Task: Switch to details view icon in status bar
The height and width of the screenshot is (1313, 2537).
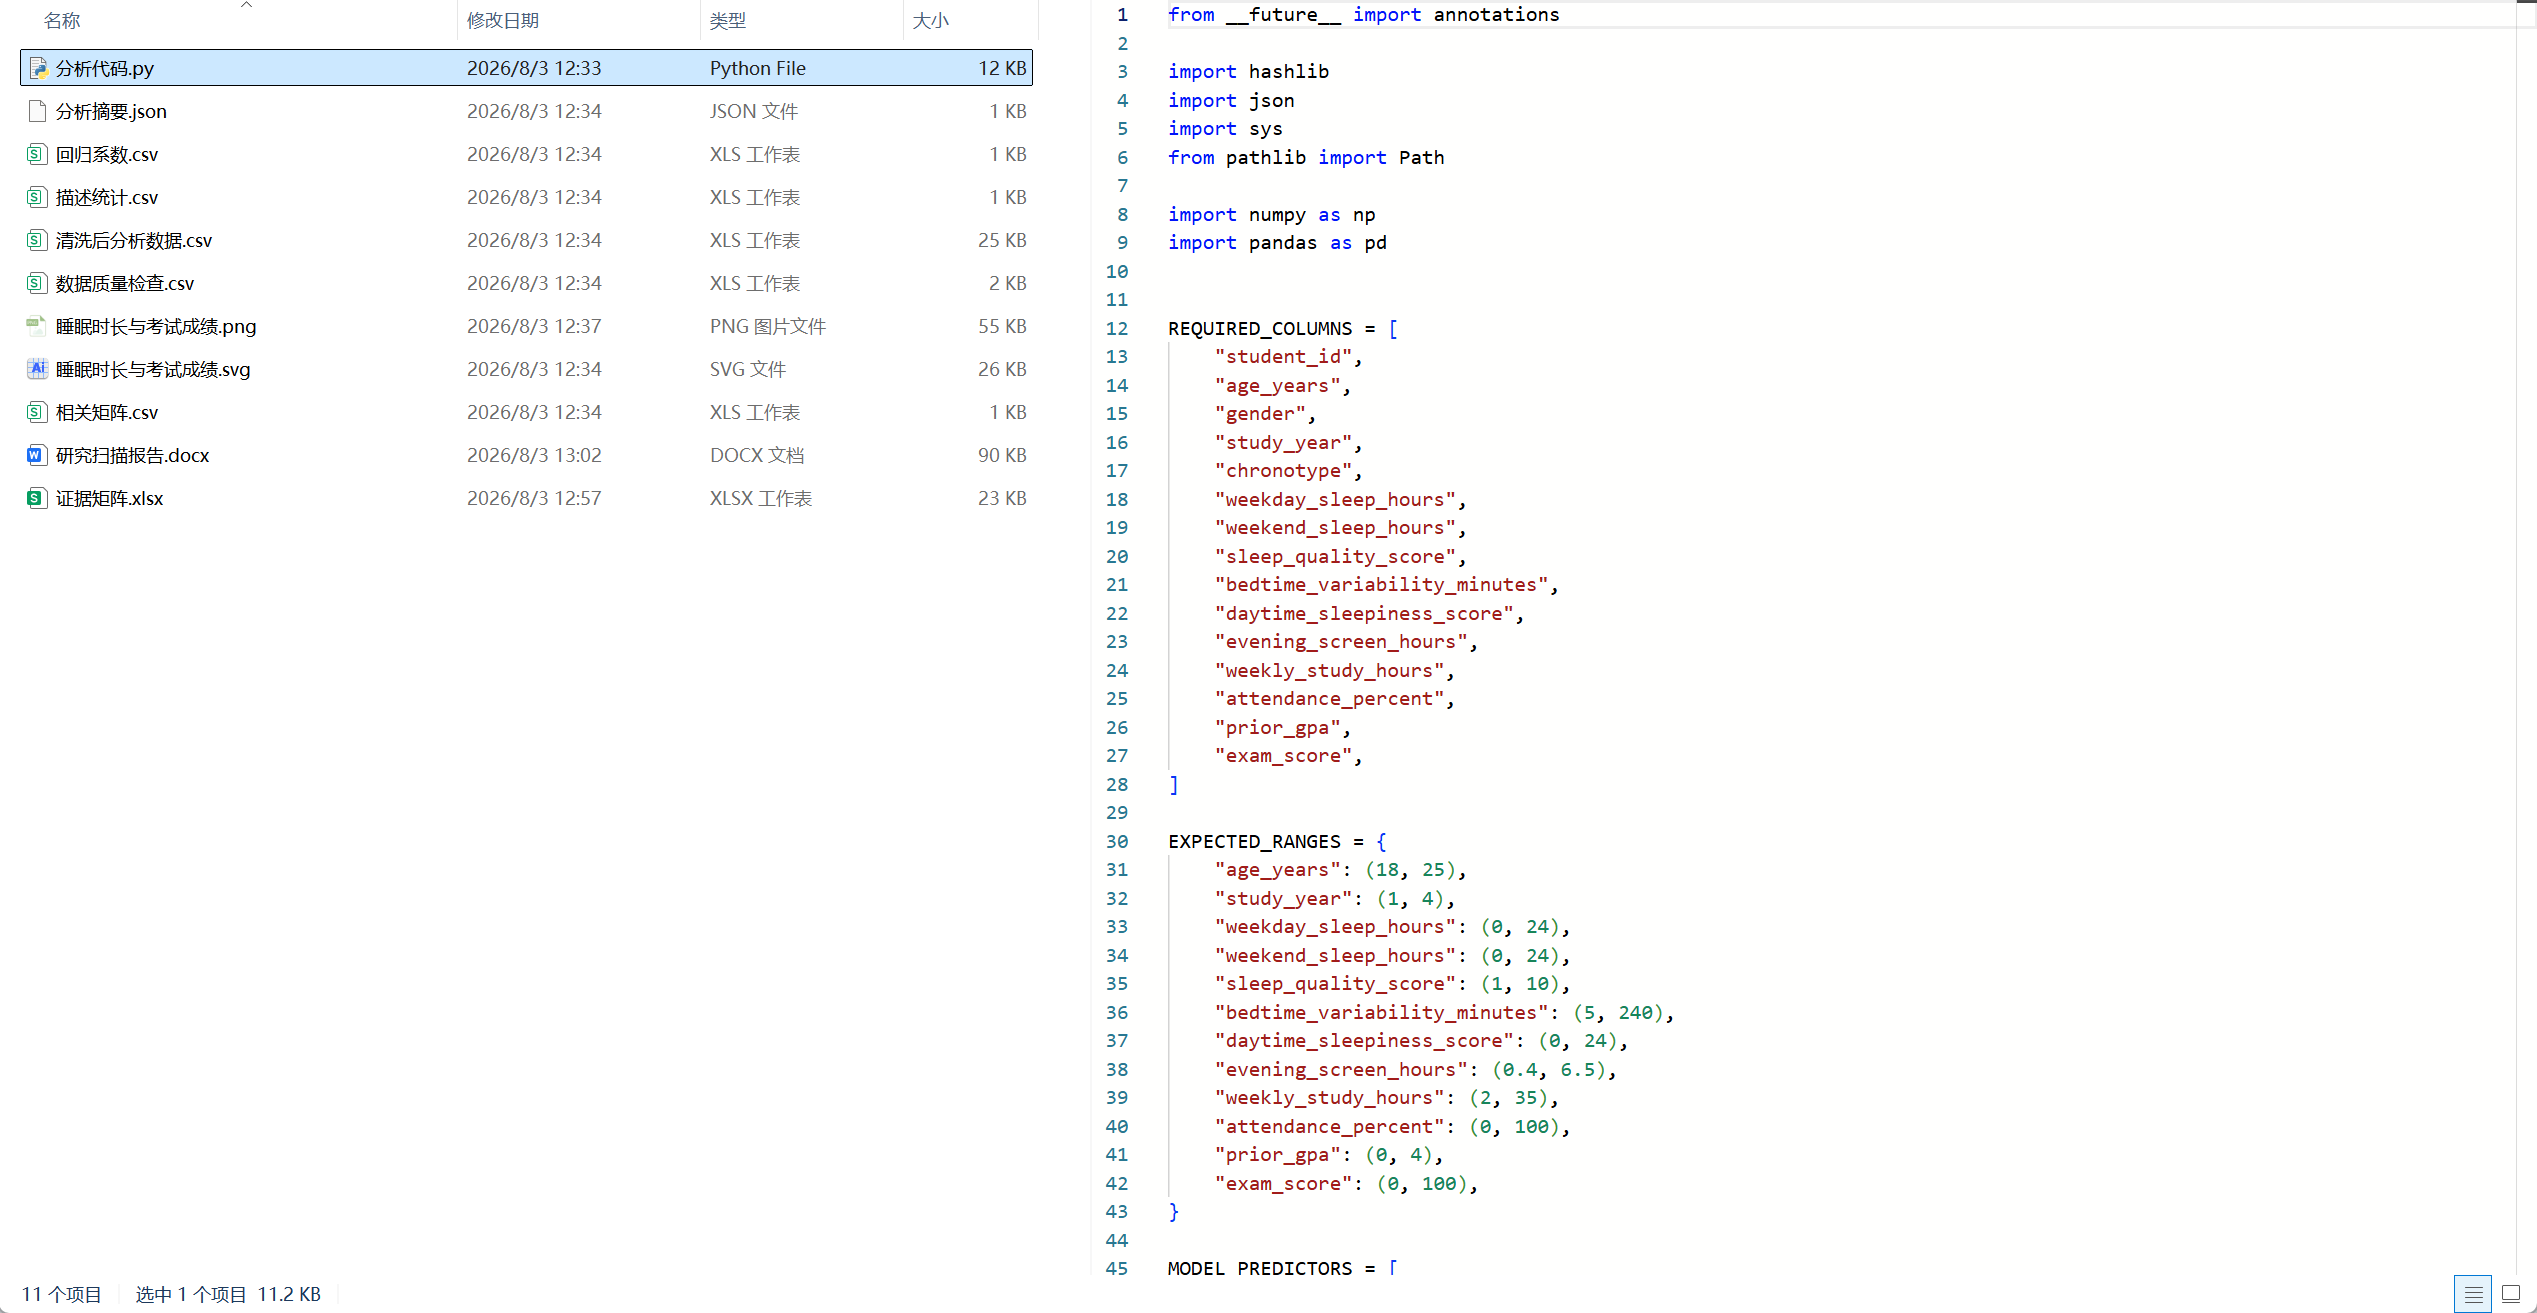Action: (x=2473, y=1294)
